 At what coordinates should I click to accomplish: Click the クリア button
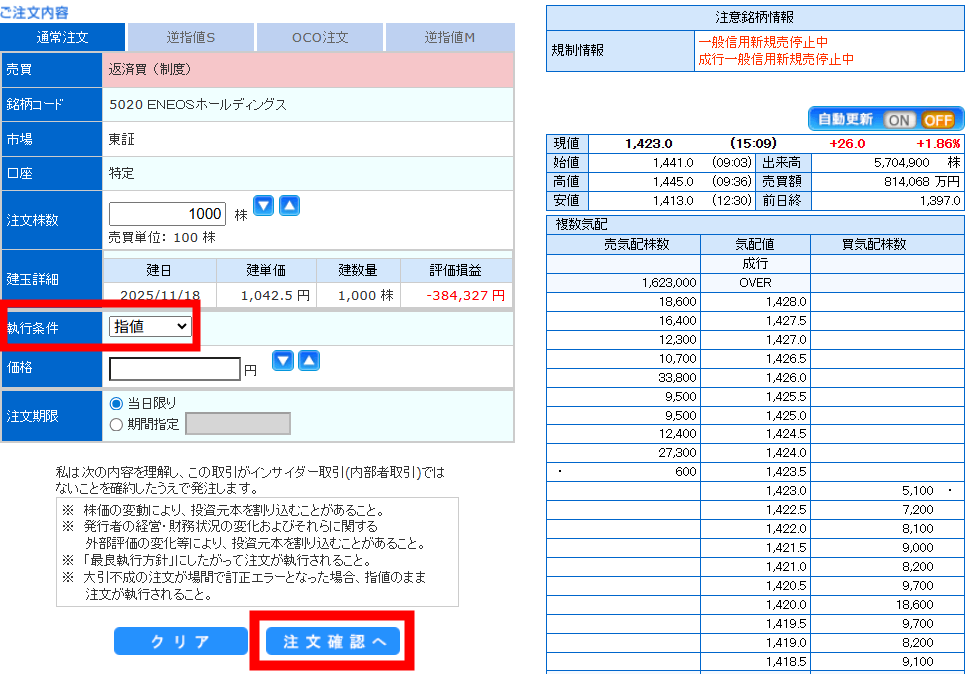180,642
